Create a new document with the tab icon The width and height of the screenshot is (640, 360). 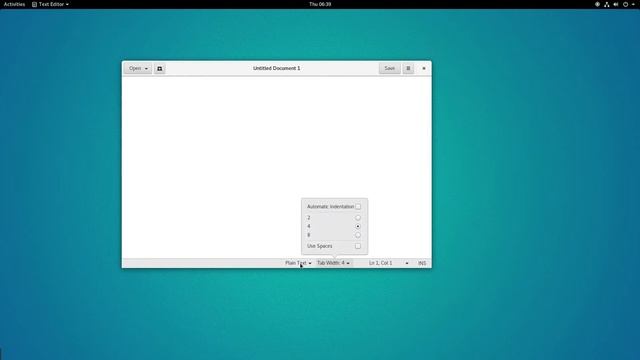pos(160,69)
